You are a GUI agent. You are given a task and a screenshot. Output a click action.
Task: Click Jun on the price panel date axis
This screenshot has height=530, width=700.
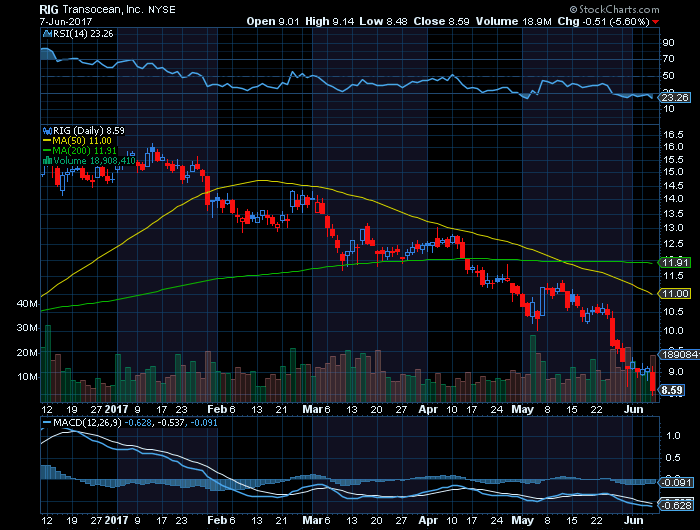point(633,409)
